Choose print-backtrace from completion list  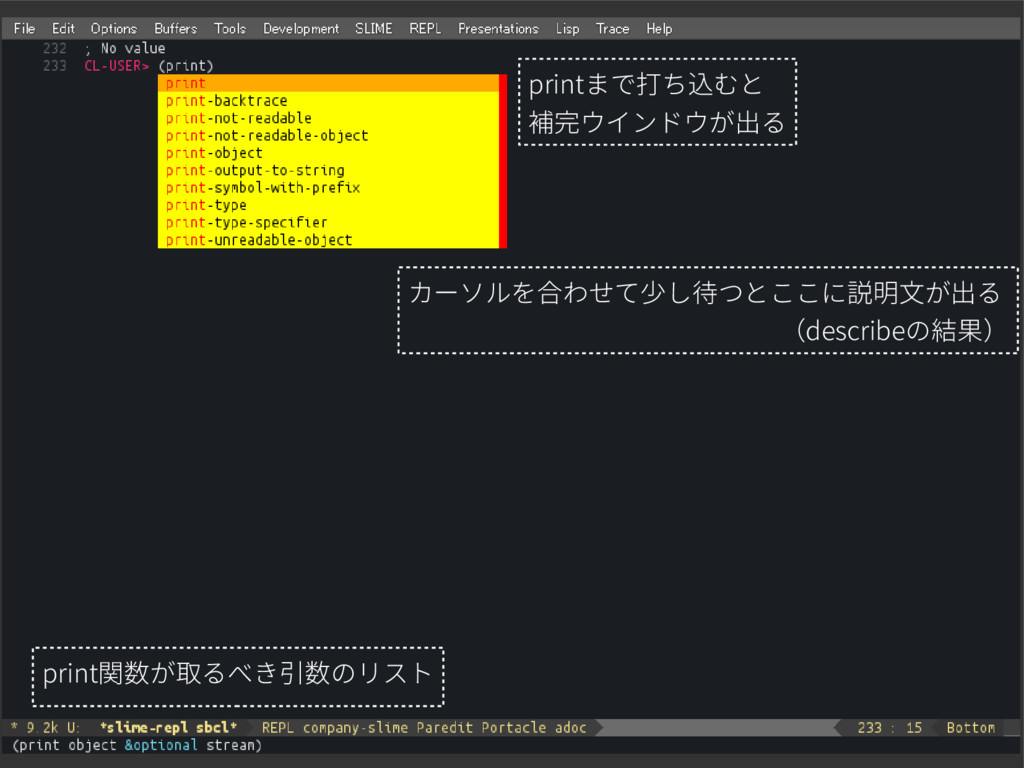tap(328, 101)
